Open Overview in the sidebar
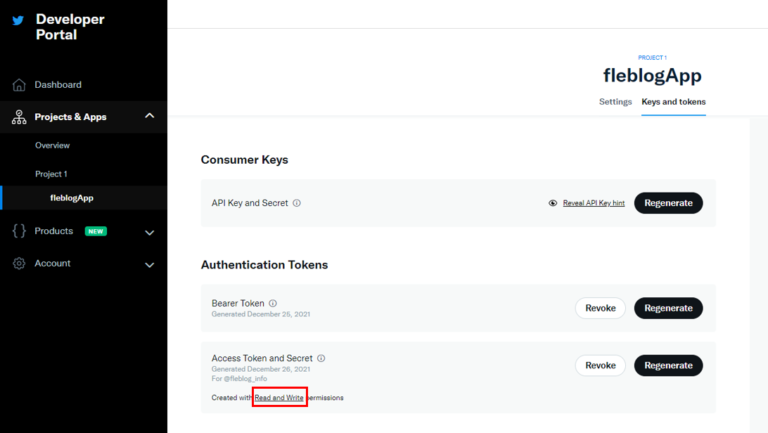The image size is (768, 433). point(52,145)
